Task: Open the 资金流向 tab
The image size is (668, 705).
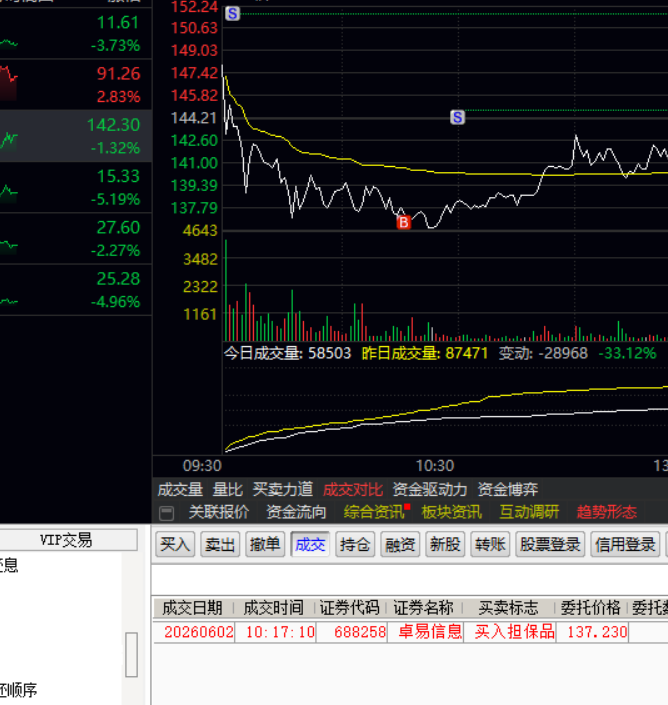Action: pyautogui.click(x=296, y=512)
